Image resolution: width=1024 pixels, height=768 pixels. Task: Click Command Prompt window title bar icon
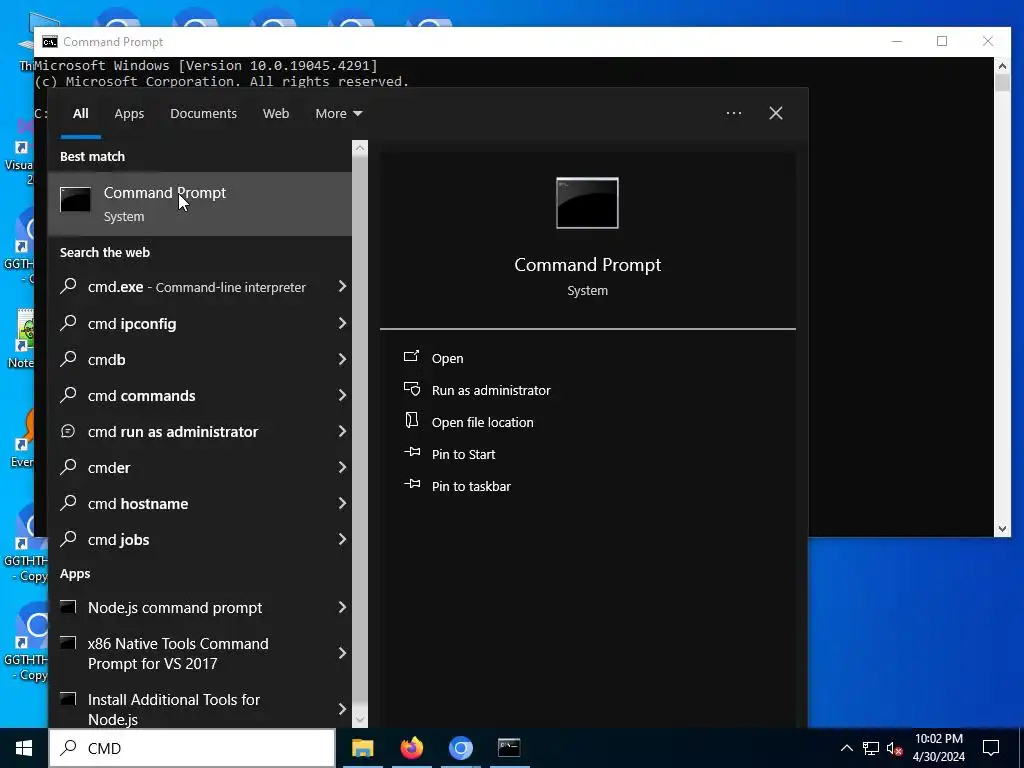pyautogui.click(x=50, y=42)
